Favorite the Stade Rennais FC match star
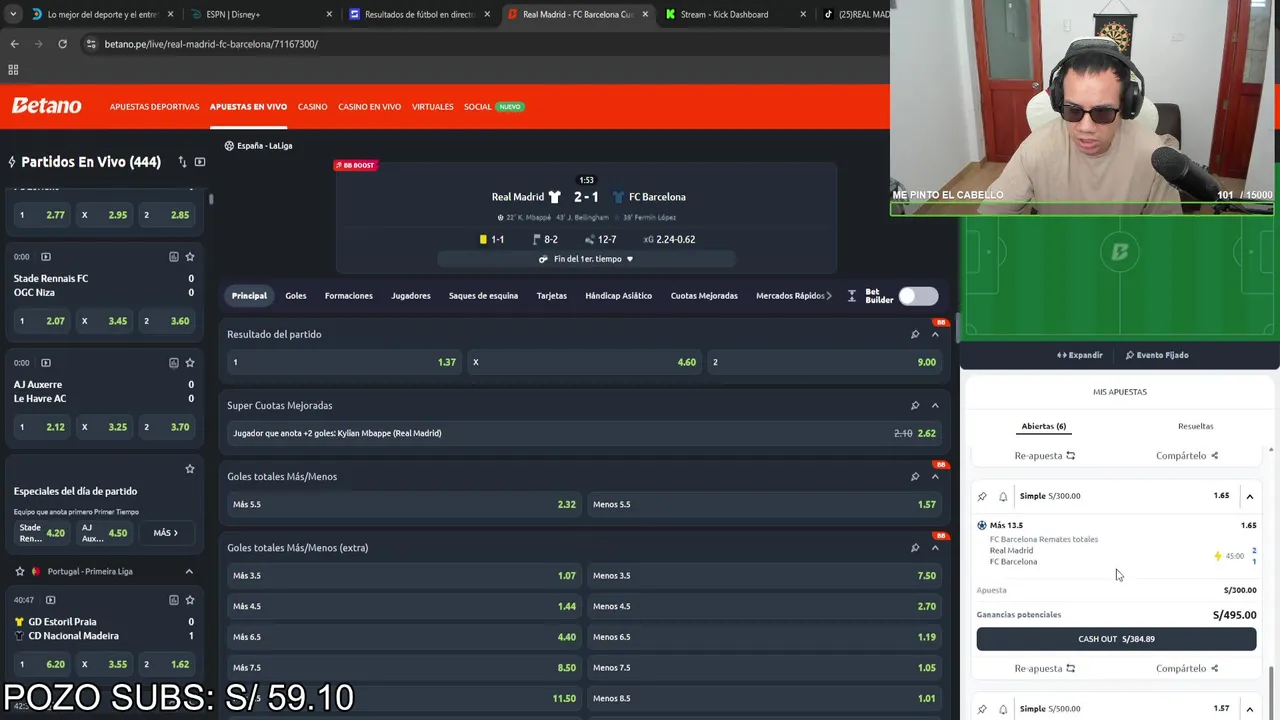1280x720 pixels. point(190,257)
